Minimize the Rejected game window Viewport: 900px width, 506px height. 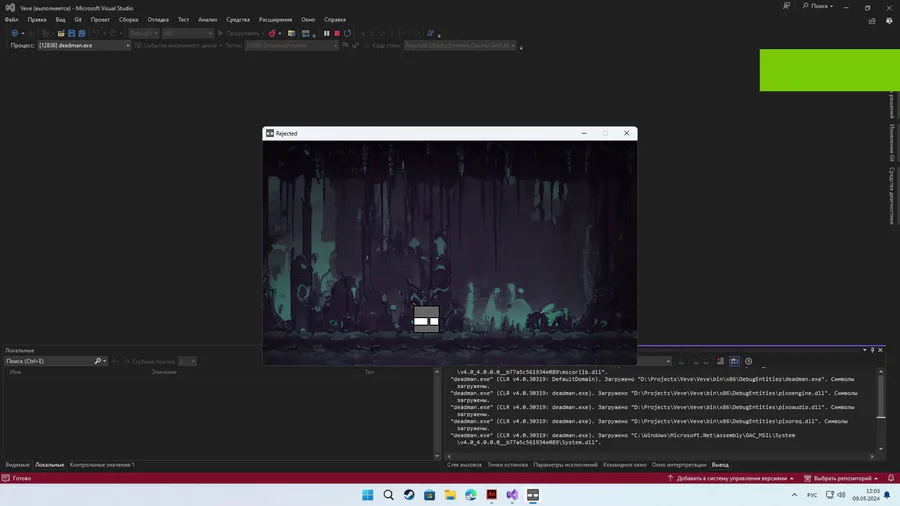tap(584, 133)
